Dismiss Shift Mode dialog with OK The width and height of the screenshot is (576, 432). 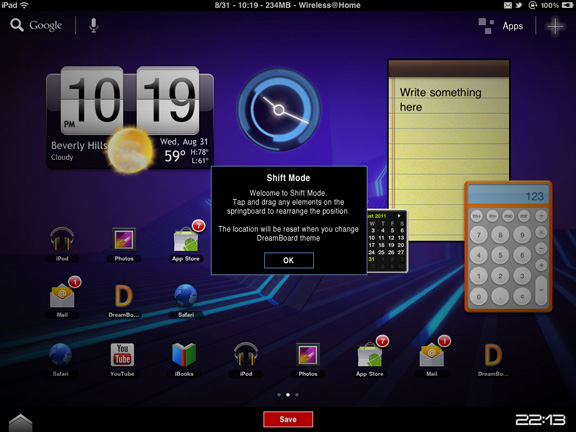(x=289, y=260)
